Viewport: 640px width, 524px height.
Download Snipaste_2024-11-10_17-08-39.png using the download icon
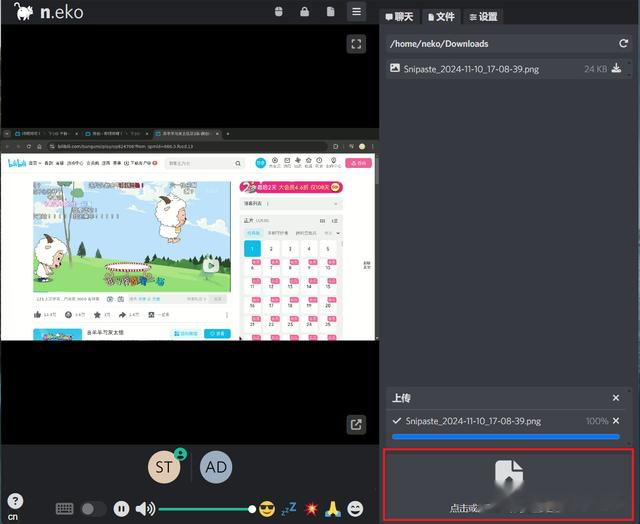pos(616,68)
